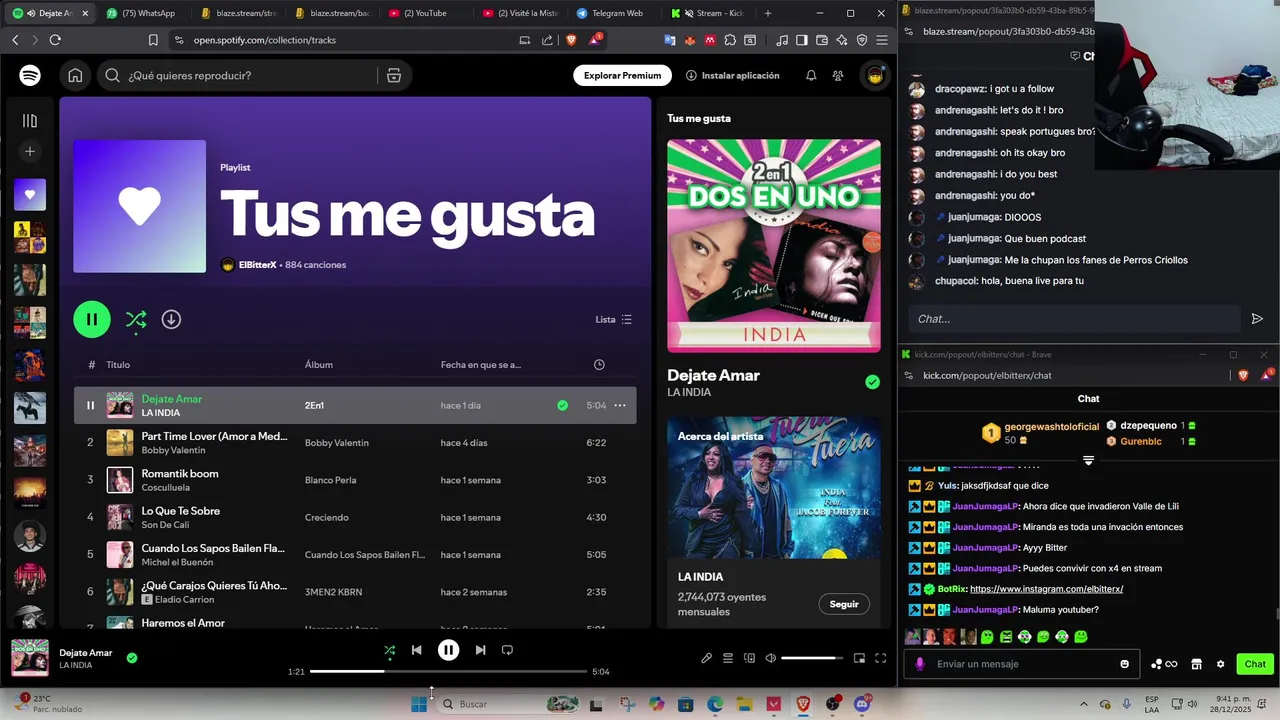Open the Dos en Uno album cover
The width and height of the screenshot is (1280, 720).
click(x=774, y=245)
